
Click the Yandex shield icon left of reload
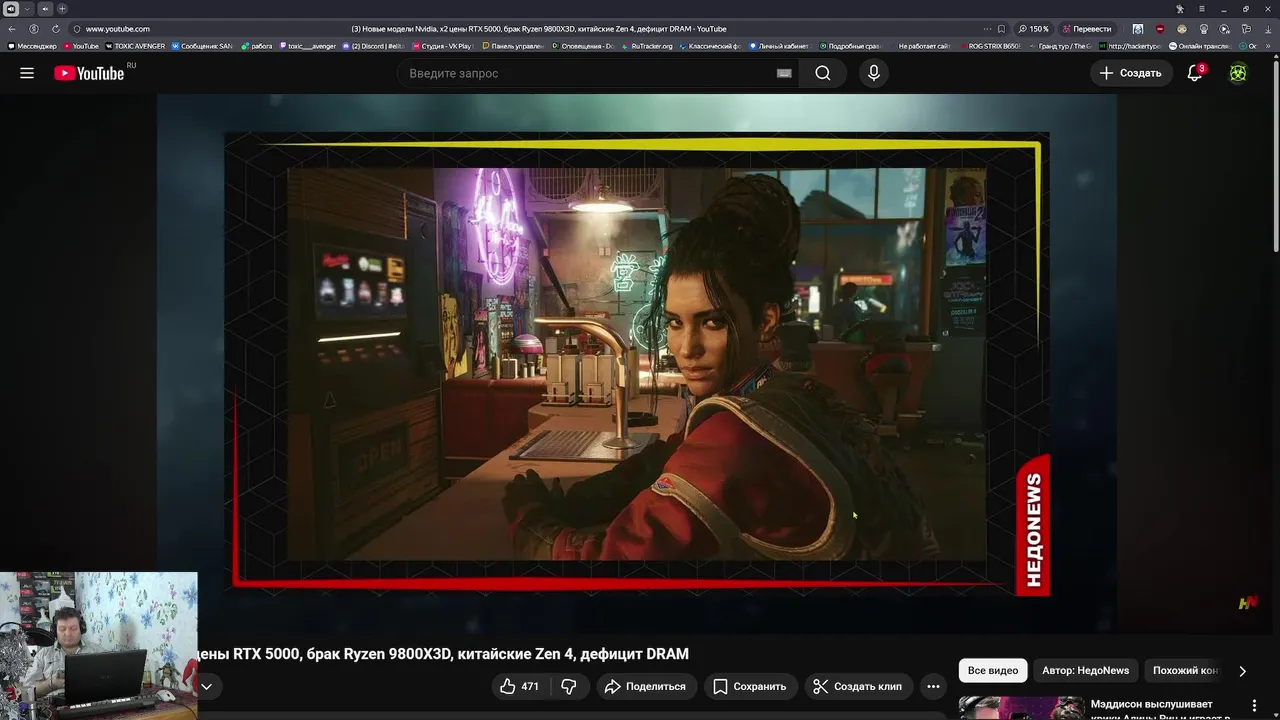click(x=34, y=29)
